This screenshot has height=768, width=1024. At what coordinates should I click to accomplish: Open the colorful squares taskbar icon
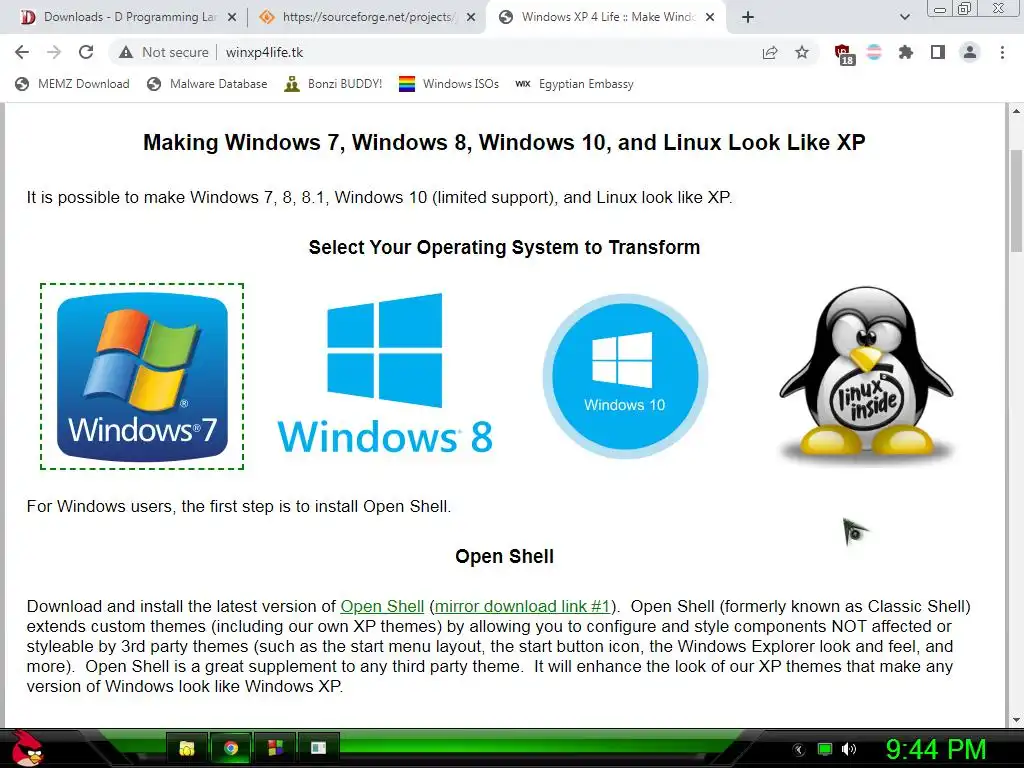[x=275, y=748]
